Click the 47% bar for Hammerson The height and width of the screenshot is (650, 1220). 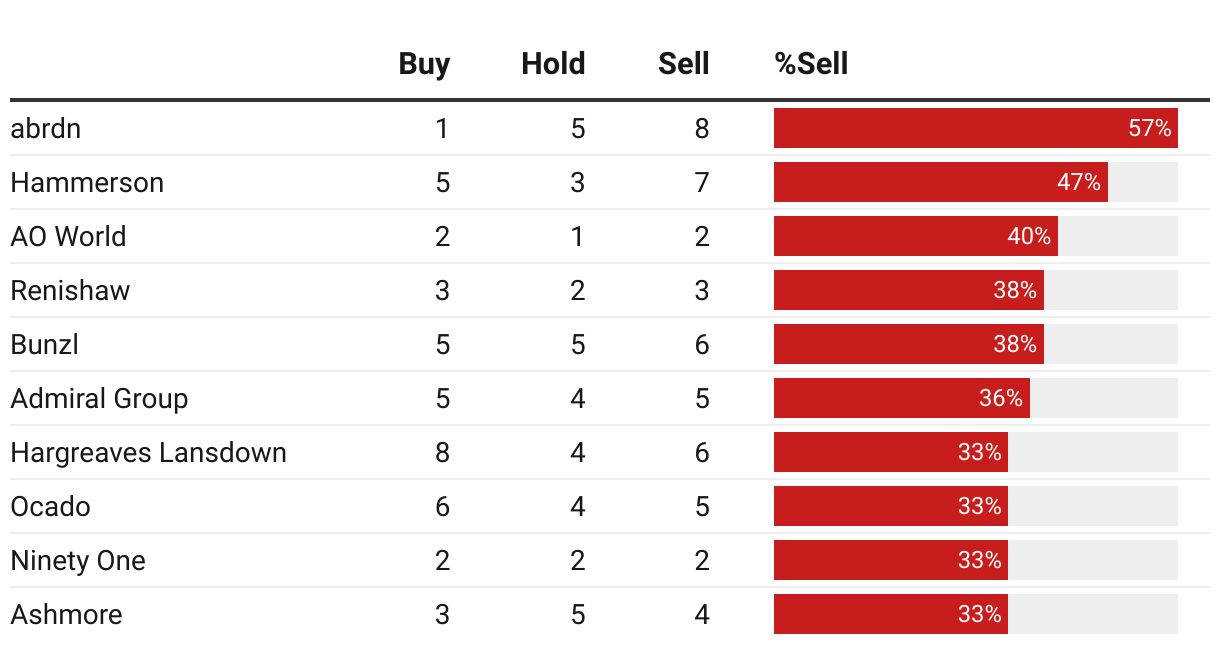point(941,182)
